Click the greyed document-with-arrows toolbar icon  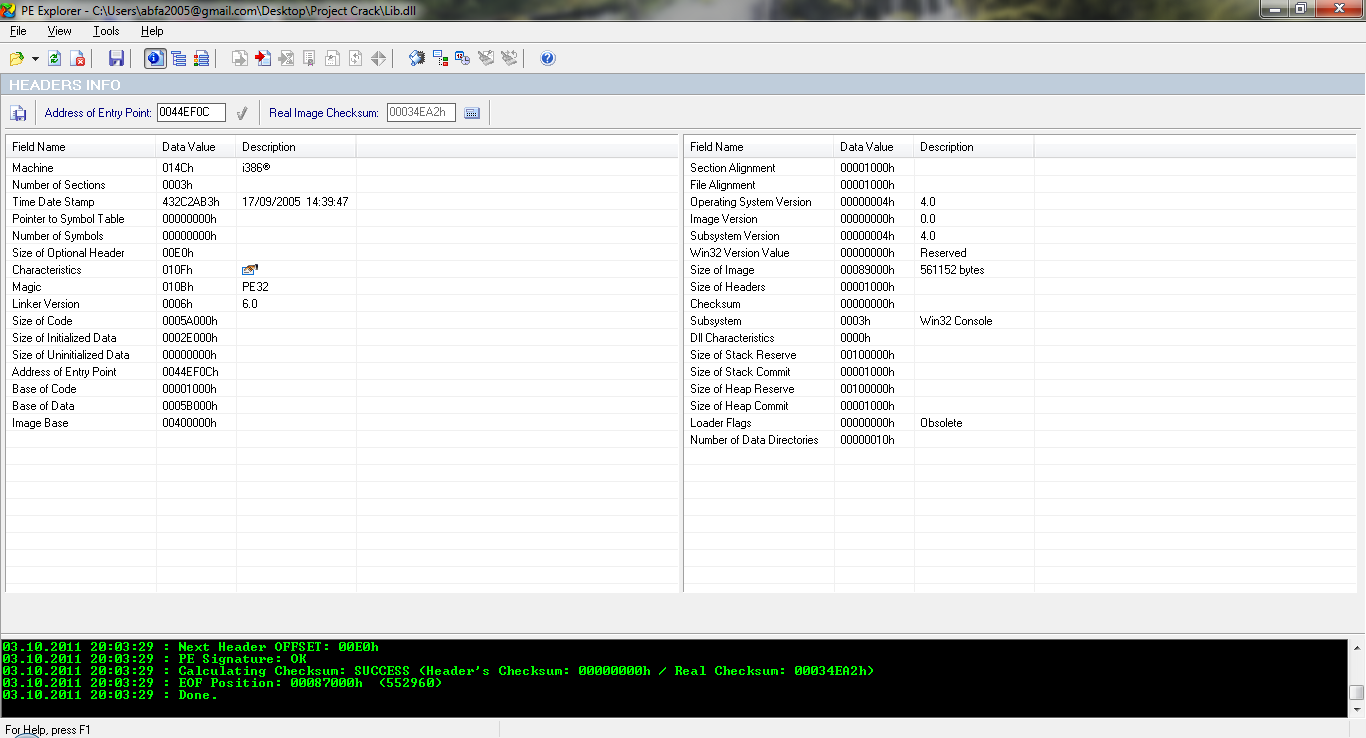pos(355,59)
